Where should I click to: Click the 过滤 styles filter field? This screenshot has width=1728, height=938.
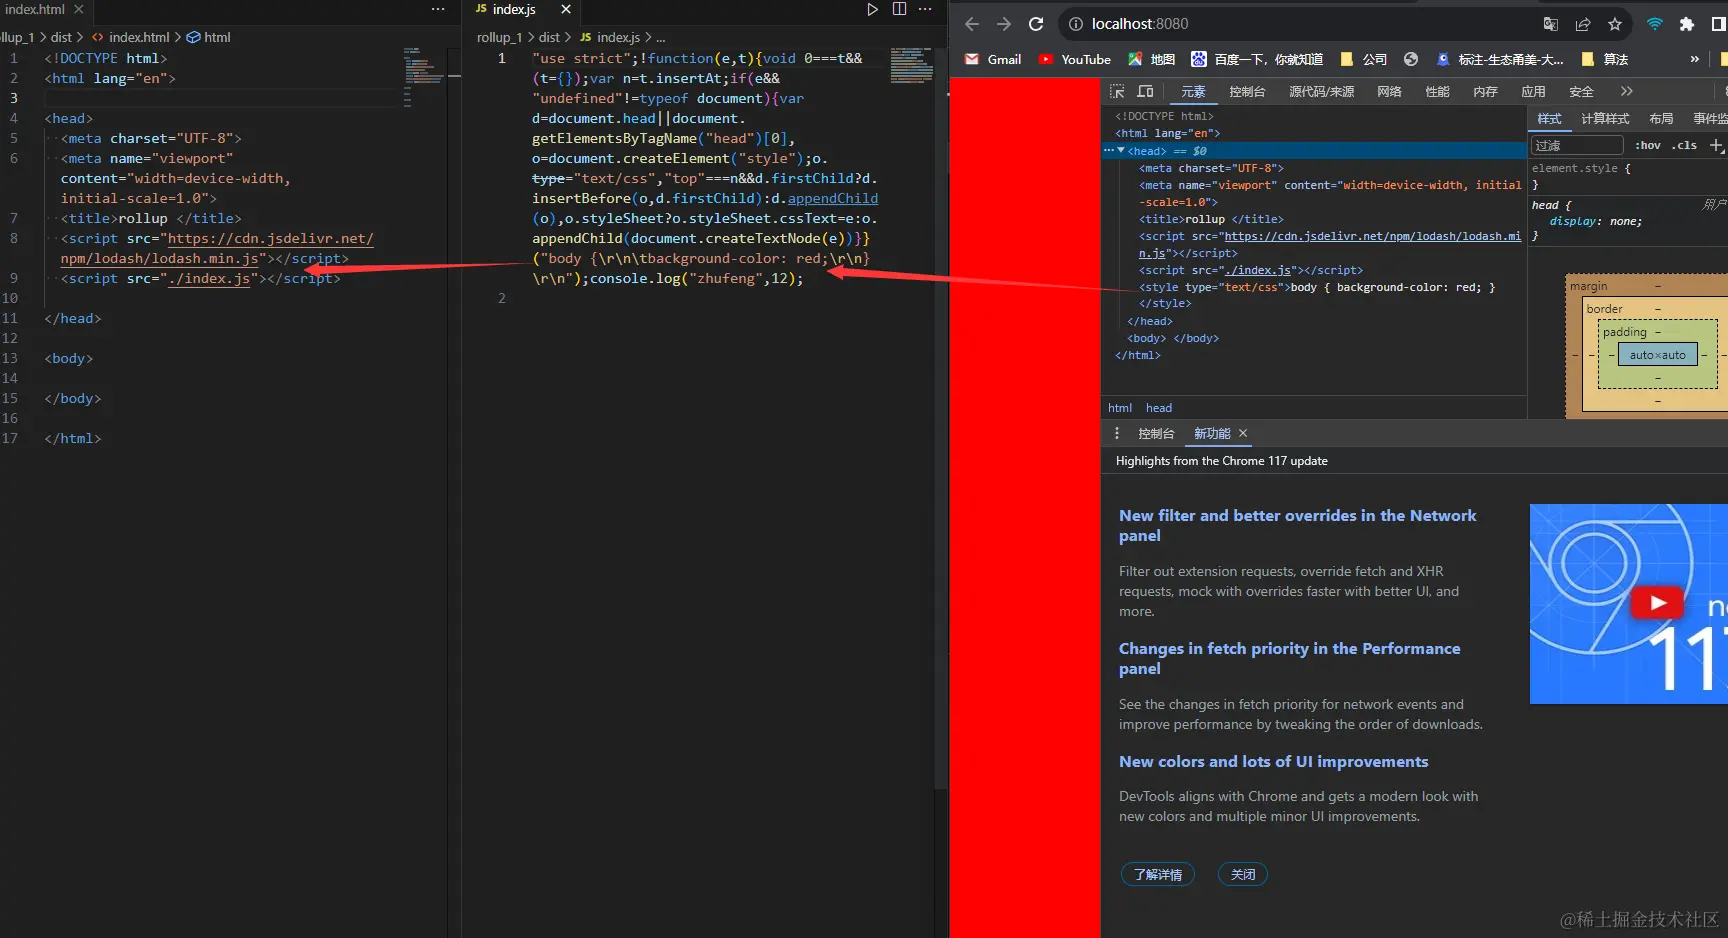(1577, 145)
